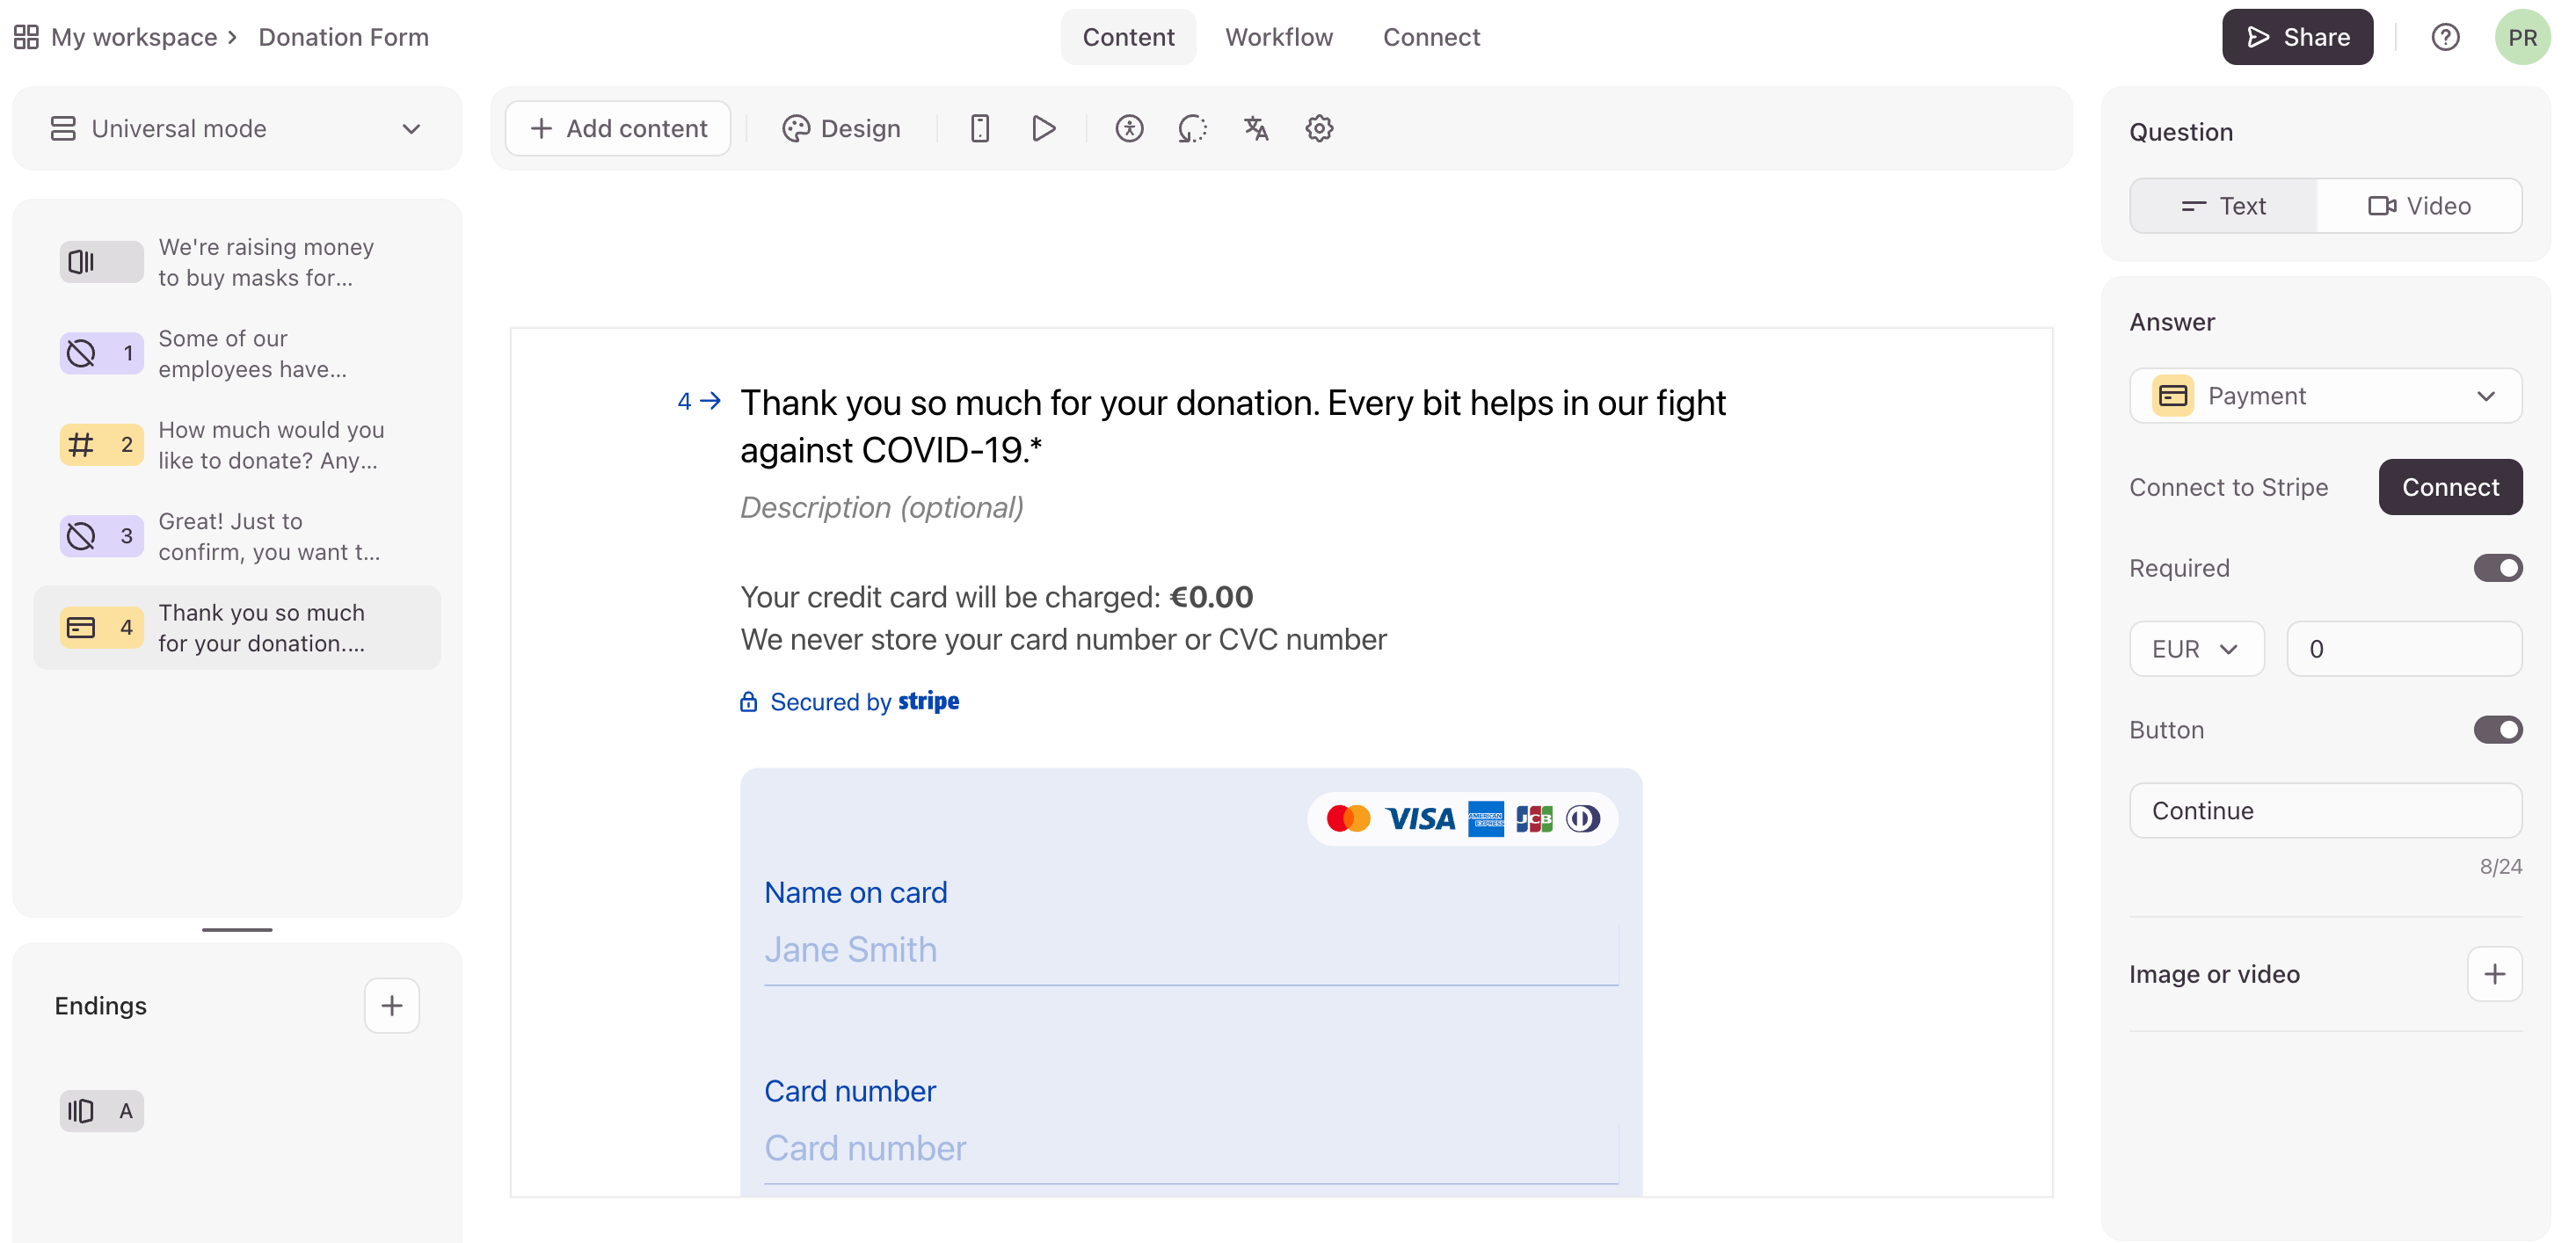The width and height of the screenshot is (2576, 1243).
Task: Open form settings gear icon
Action: point(1319,128)
